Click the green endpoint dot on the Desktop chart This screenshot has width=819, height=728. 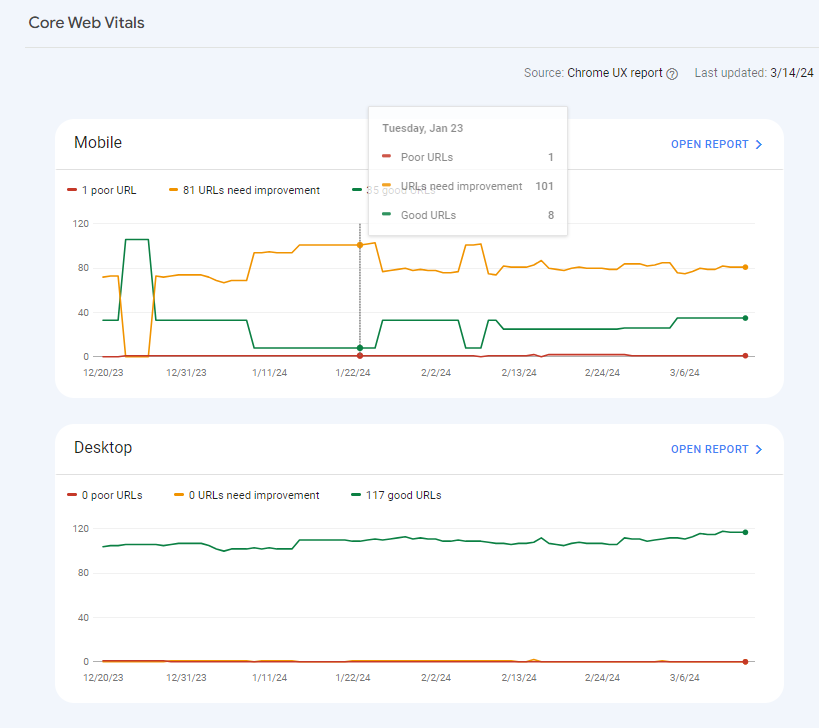click(745, 532)
